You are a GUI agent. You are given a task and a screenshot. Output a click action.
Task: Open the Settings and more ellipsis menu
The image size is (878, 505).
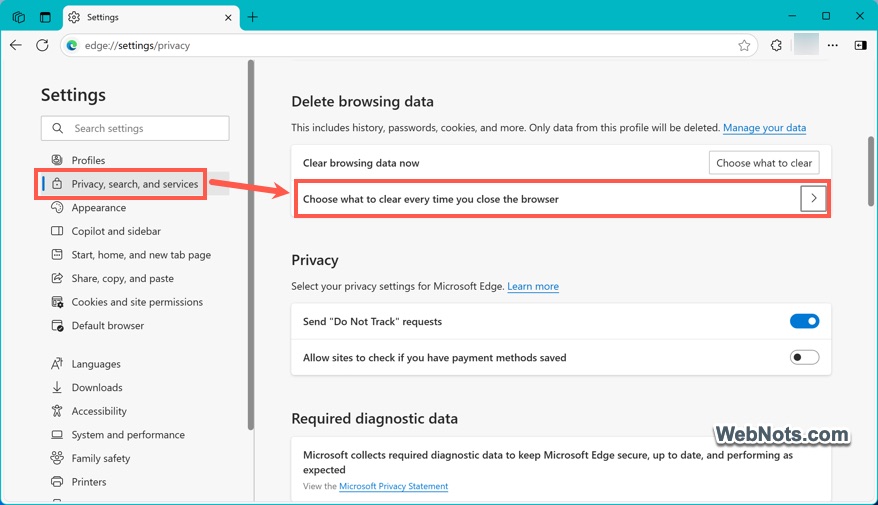pos(833,45)
